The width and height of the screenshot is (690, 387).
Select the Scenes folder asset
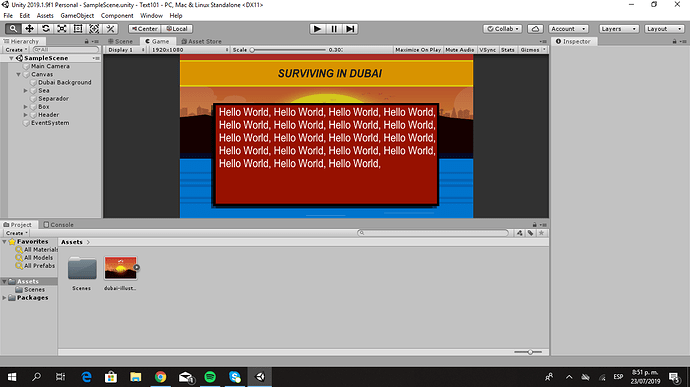tap(82, 268)
